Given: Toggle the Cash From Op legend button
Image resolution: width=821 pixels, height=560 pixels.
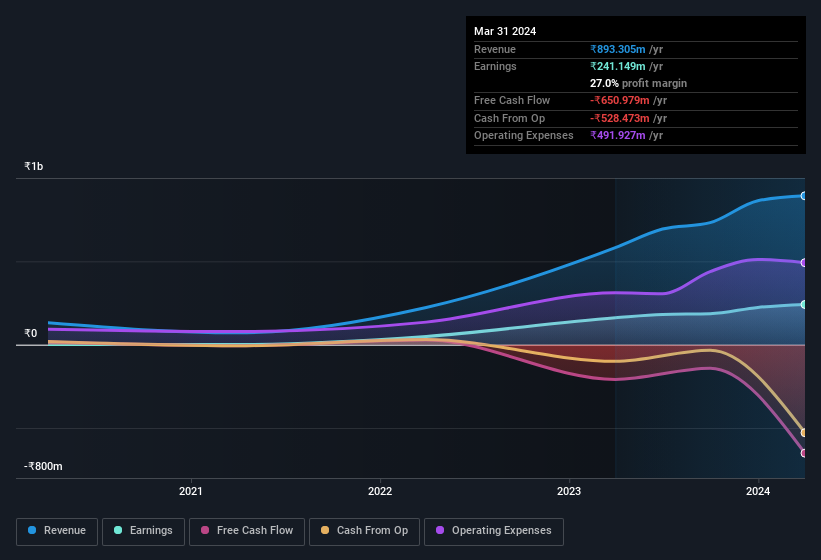Looking at the screenshot, I should pos(364,531).
